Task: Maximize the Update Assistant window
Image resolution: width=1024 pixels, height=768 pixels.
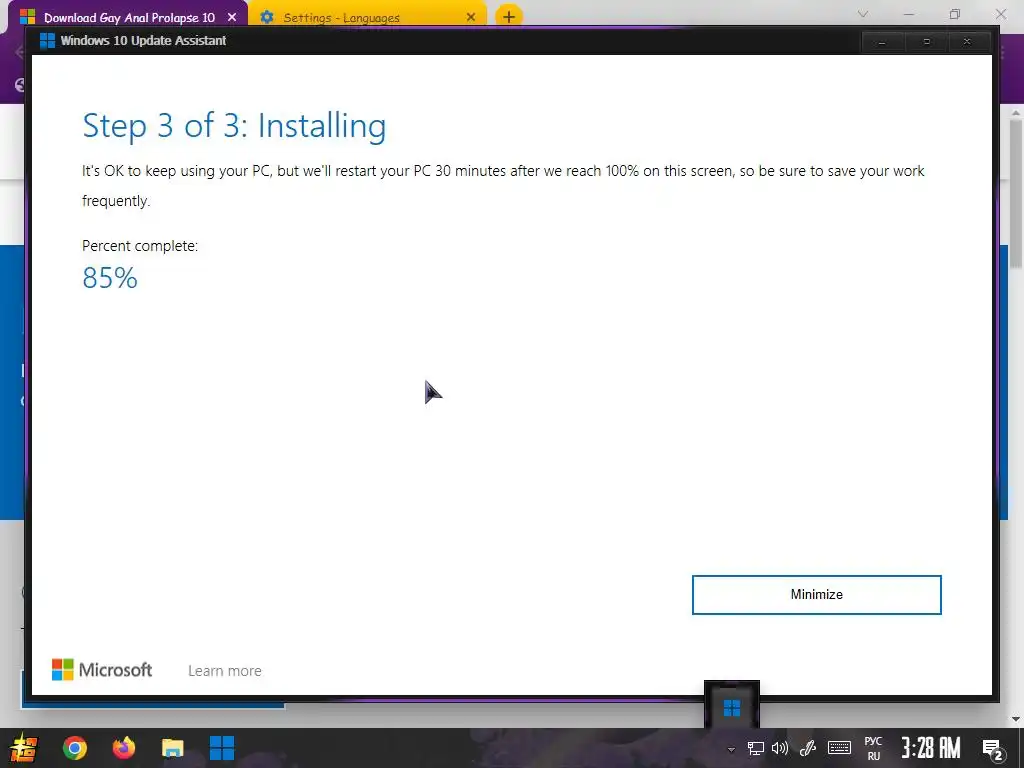Action: (926, 42)
